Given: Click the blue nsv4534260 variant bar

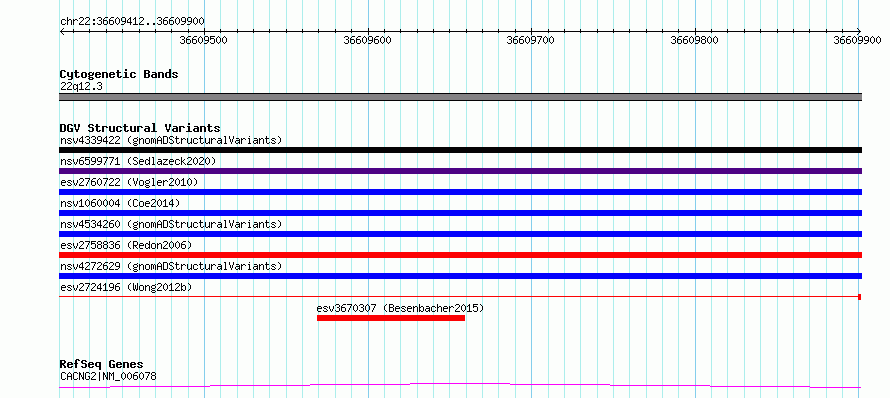Looking at the screenshot, I should [x=460, y=234].
